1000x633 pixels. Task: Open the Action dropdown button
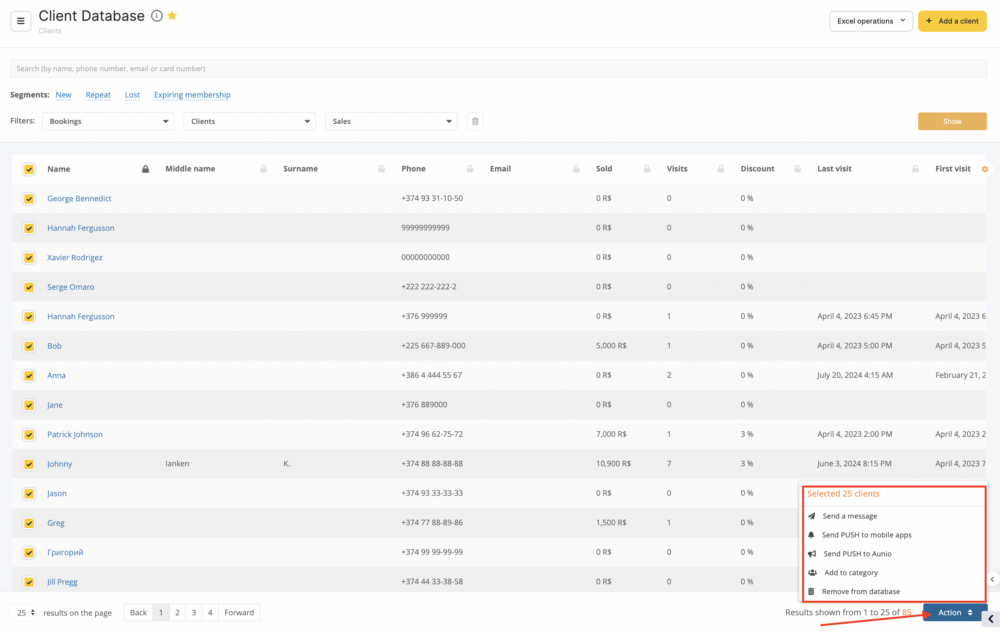pyautogui.click(x=955, y=613)
